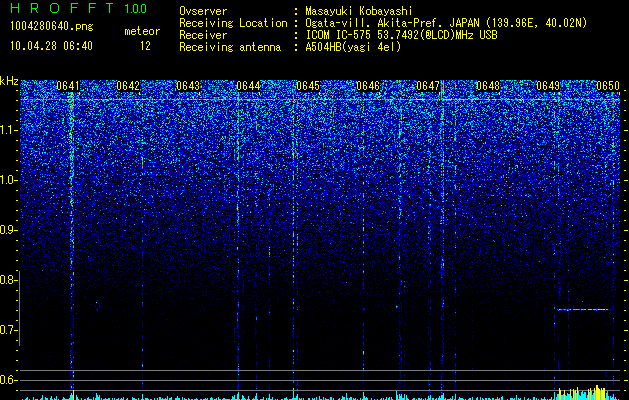Click the 0648 time marker
This screenshot has width=629, height=400.
click(488, 86)
